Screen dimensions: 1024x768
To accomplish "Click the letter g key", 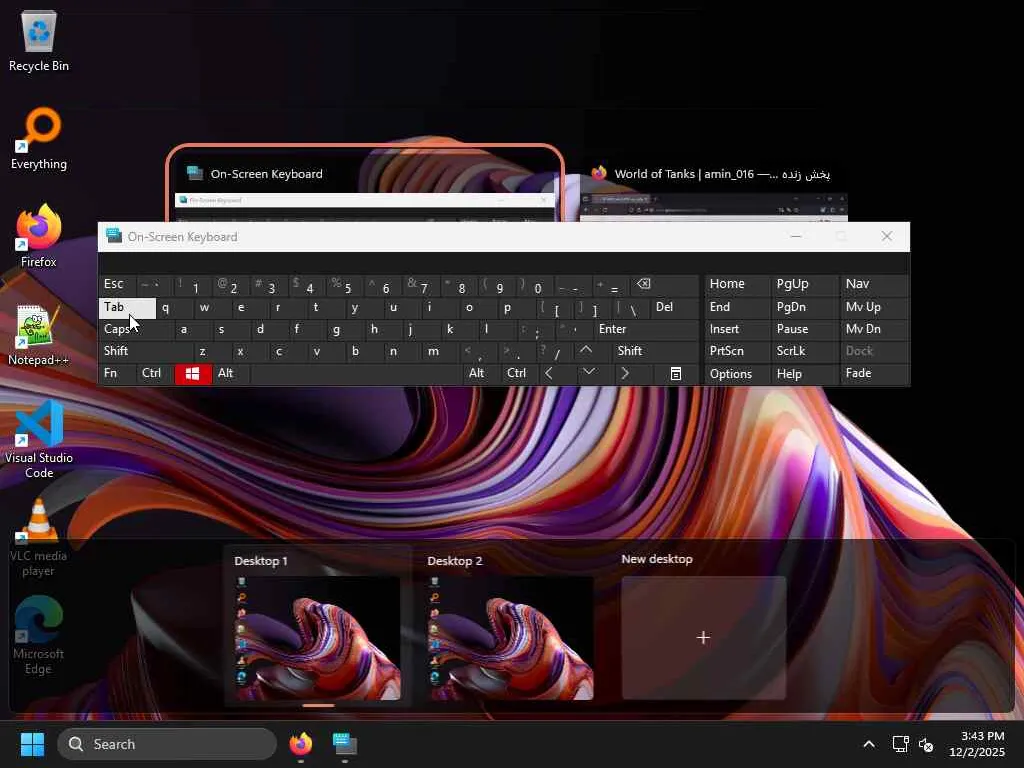I will click(345, 329).
